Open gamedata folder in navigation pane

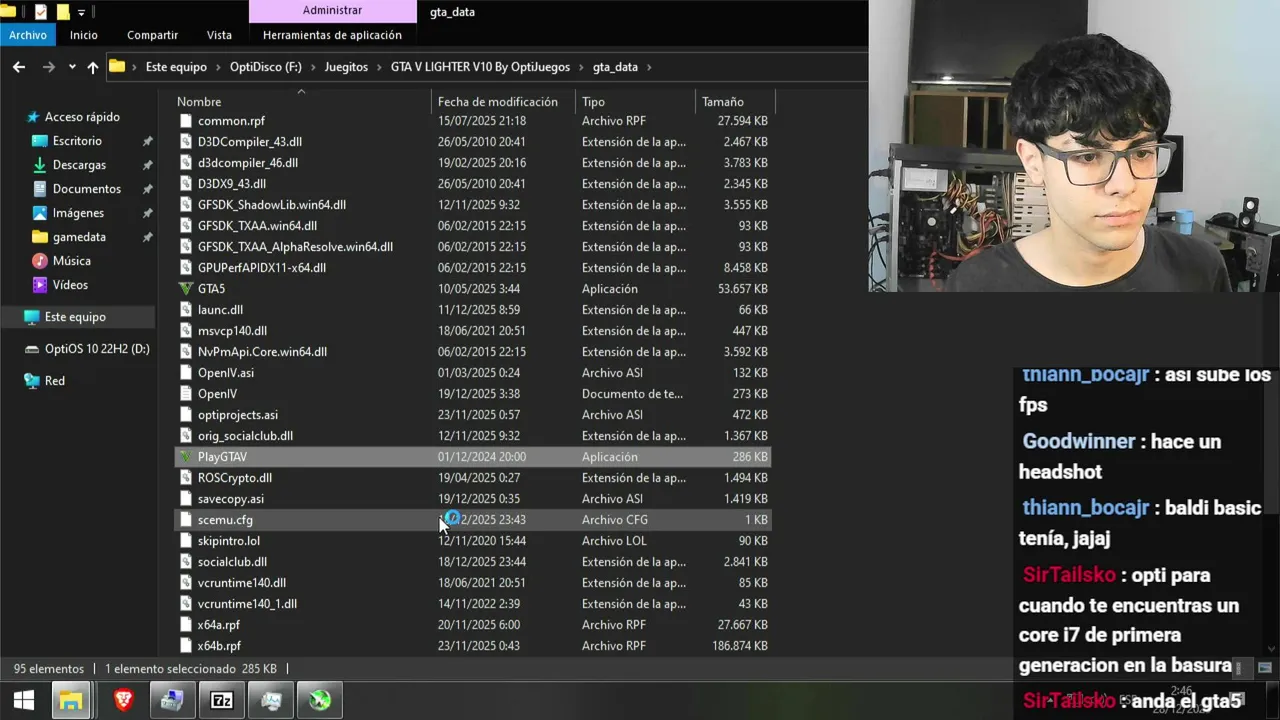(x=79, y=237)
